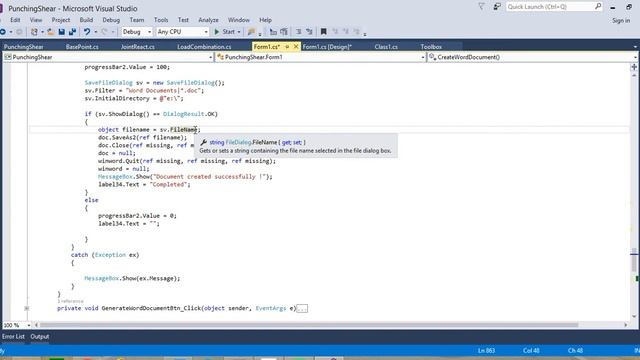This screenshot has height=360, width=640.
Task: Open the Start button dropdown arrow
Action: tap(239, 32)
